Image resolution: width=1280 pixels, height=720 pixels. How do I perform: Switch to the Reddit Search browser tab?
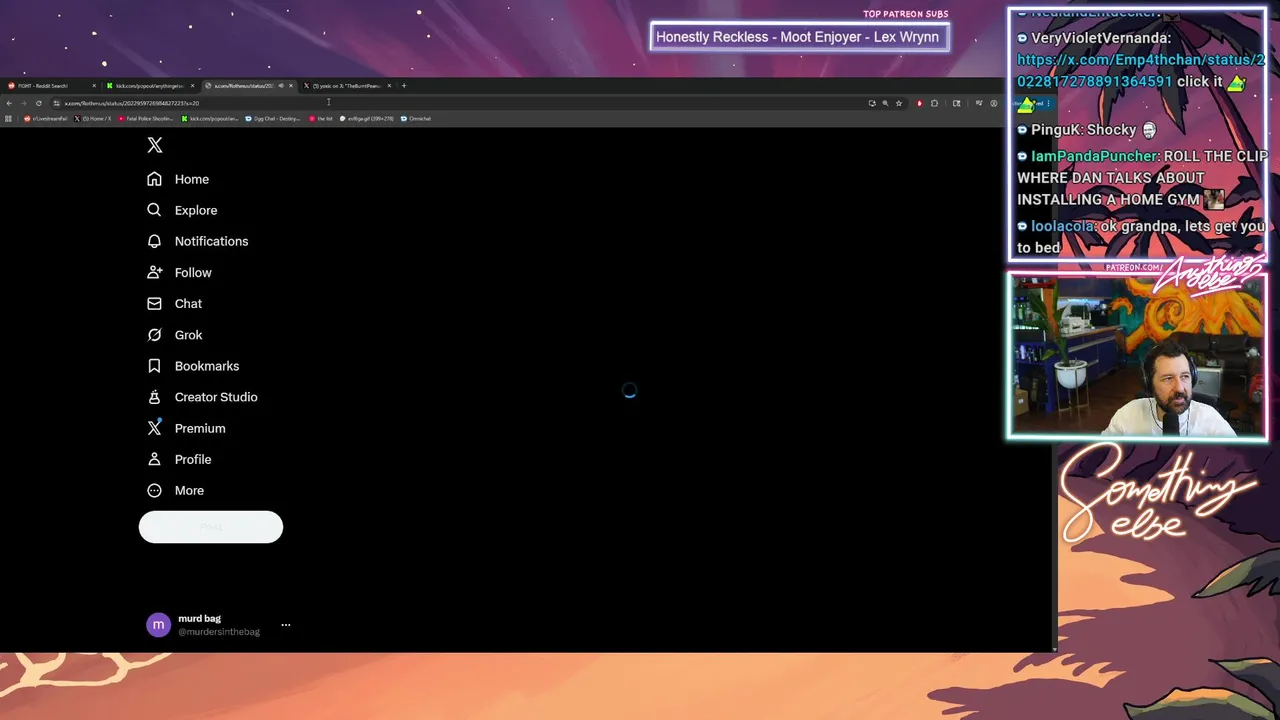(51, 86)
